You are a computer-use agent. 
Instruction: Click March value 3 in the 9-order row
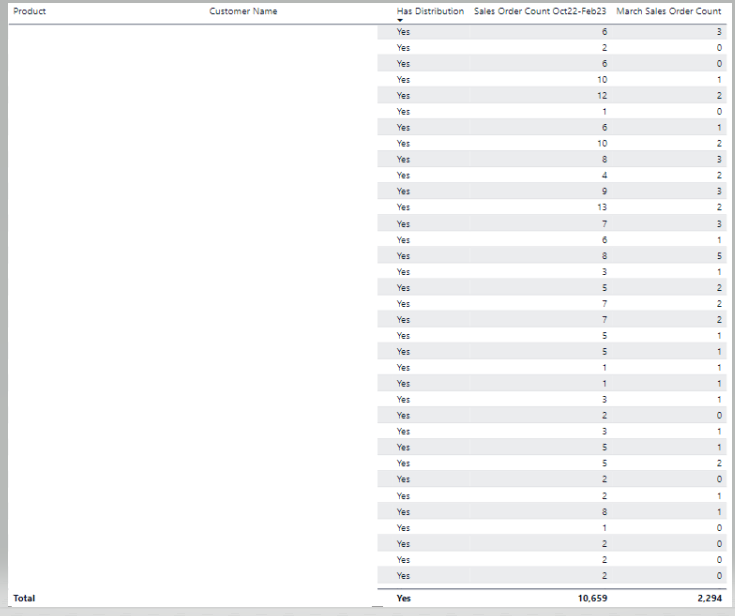tap(719, 191)
